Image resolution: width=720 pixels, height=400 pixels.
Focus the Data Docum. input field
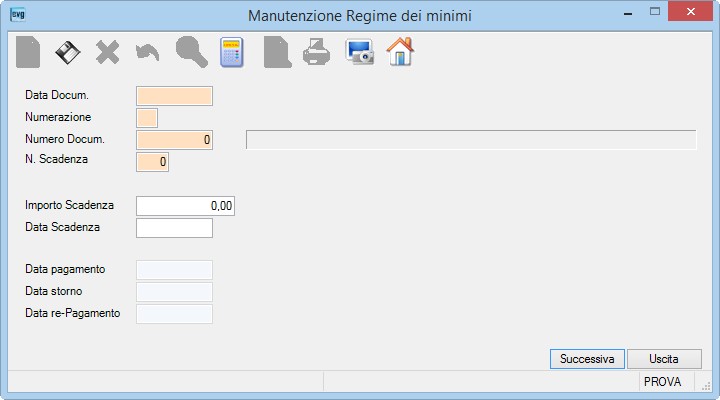174,96
